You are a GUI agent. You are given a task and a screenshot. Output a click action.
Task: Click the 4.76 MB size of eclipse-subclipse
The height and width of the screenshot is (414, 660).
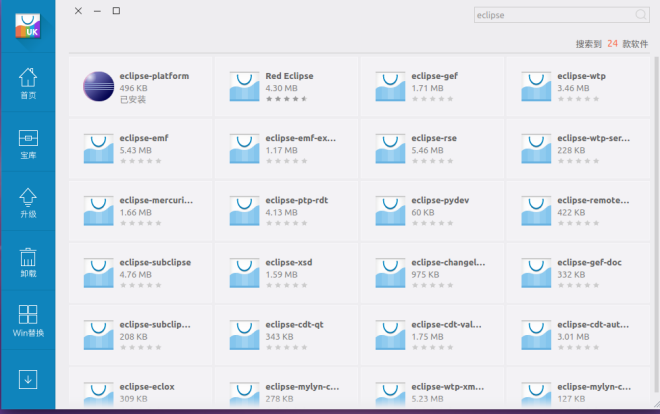pyautogui.click(x=136, y=275)
